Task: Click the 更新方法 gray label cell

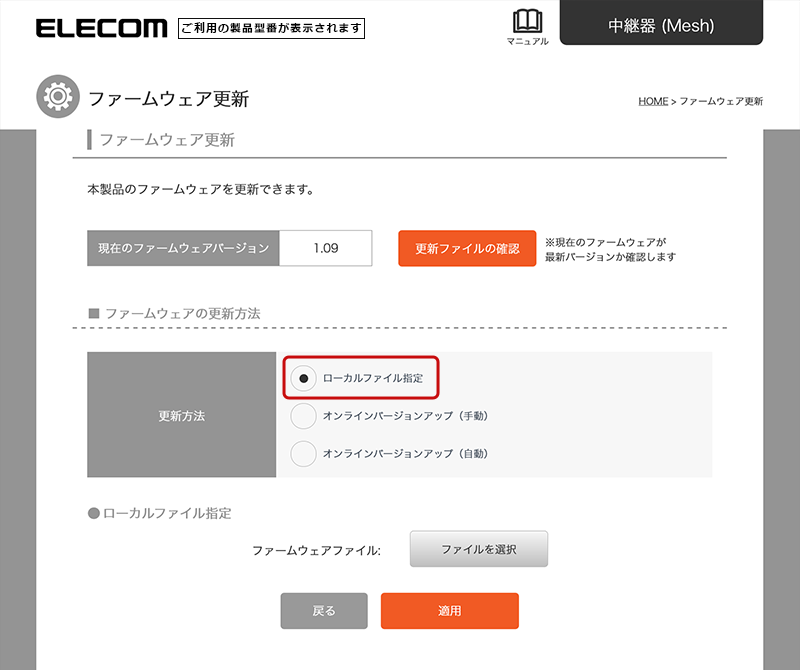Action: 182,414
